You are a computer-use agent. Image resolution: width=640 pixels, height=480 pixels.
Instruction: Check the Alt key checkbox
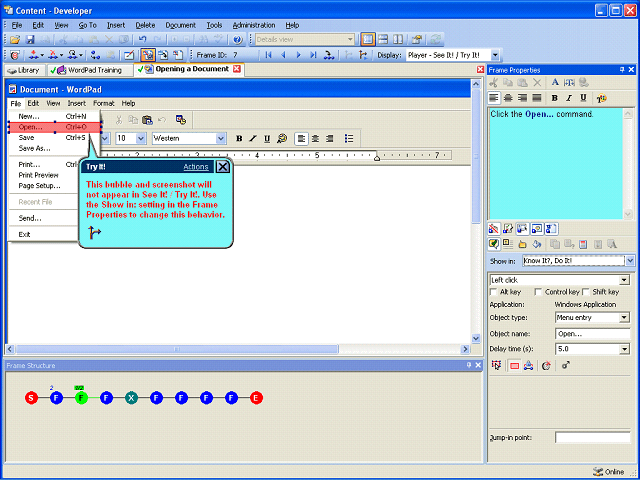(493, 292)
